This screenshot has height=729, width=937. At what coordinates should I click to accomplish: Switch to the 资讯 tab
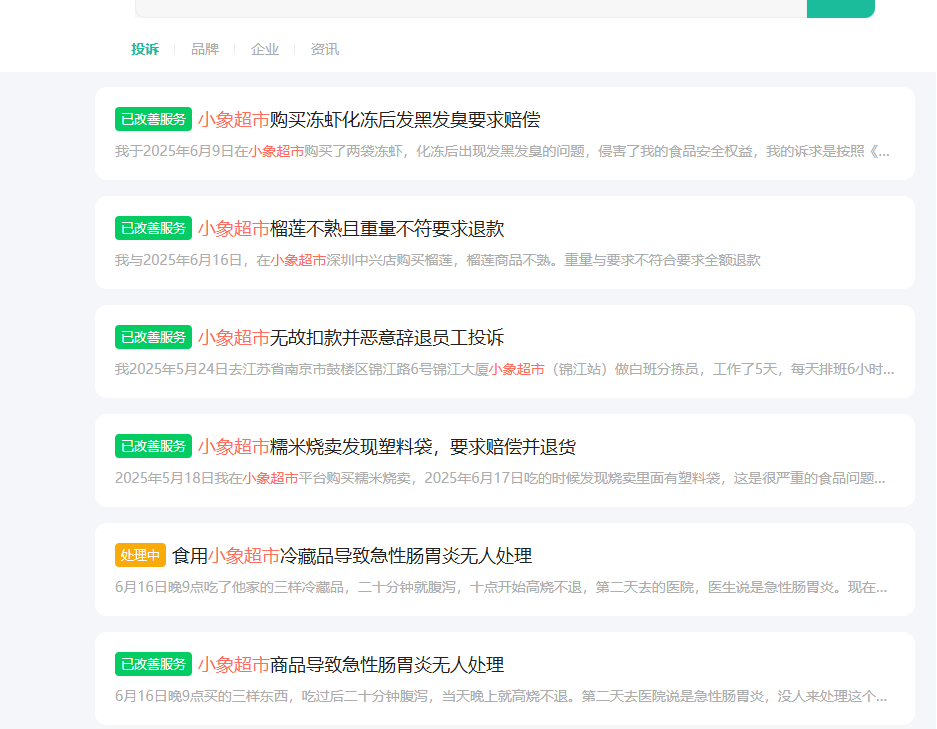coord(324,50)
